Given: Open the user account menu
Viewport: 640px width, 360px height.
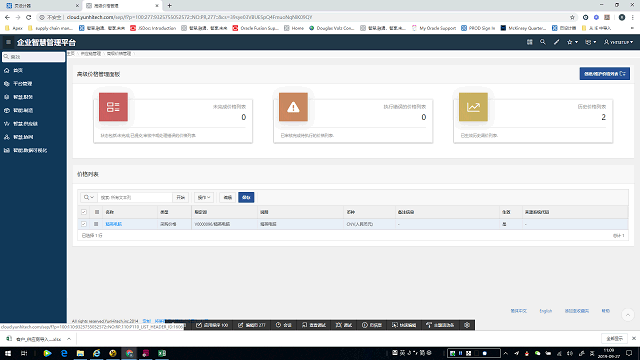Looking at the screenshot, I should coord(618,42).
